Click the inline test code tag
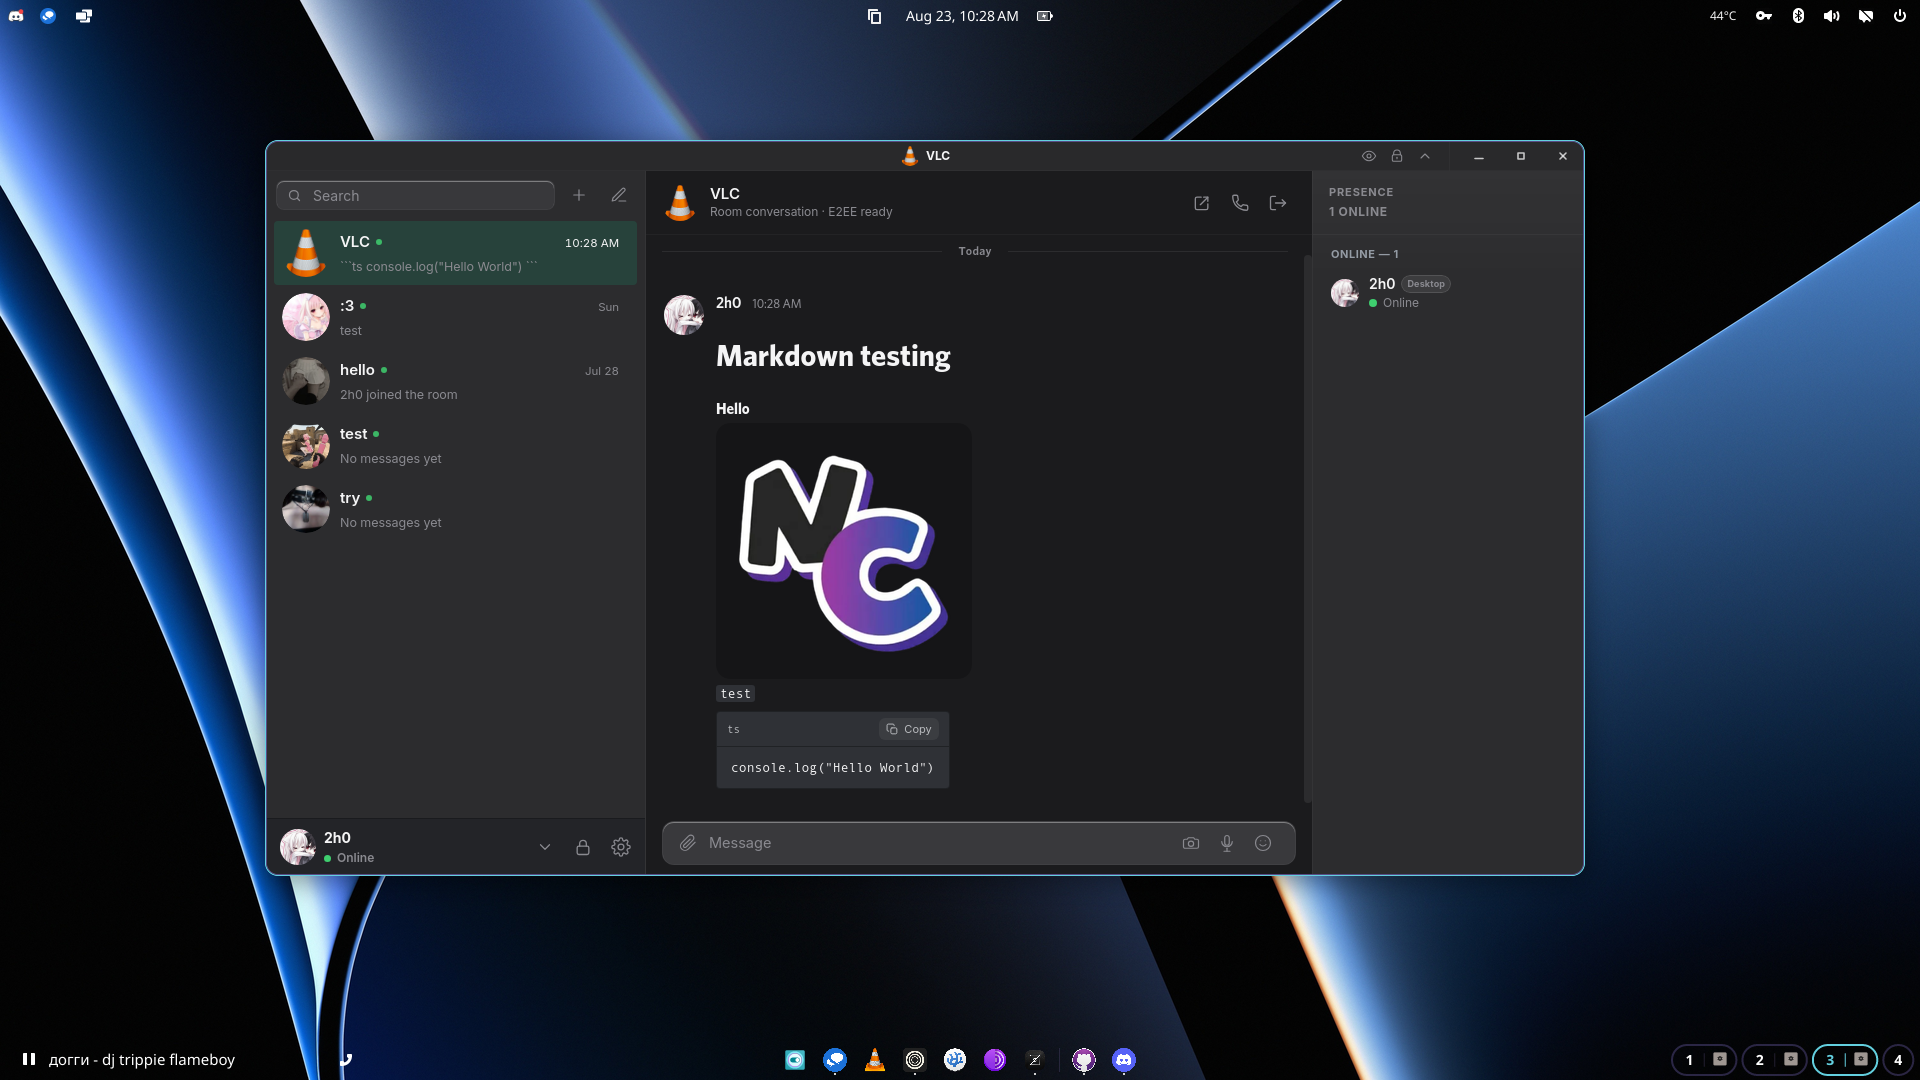This screenshot has height=1080, width=1920. coord(736,694)
